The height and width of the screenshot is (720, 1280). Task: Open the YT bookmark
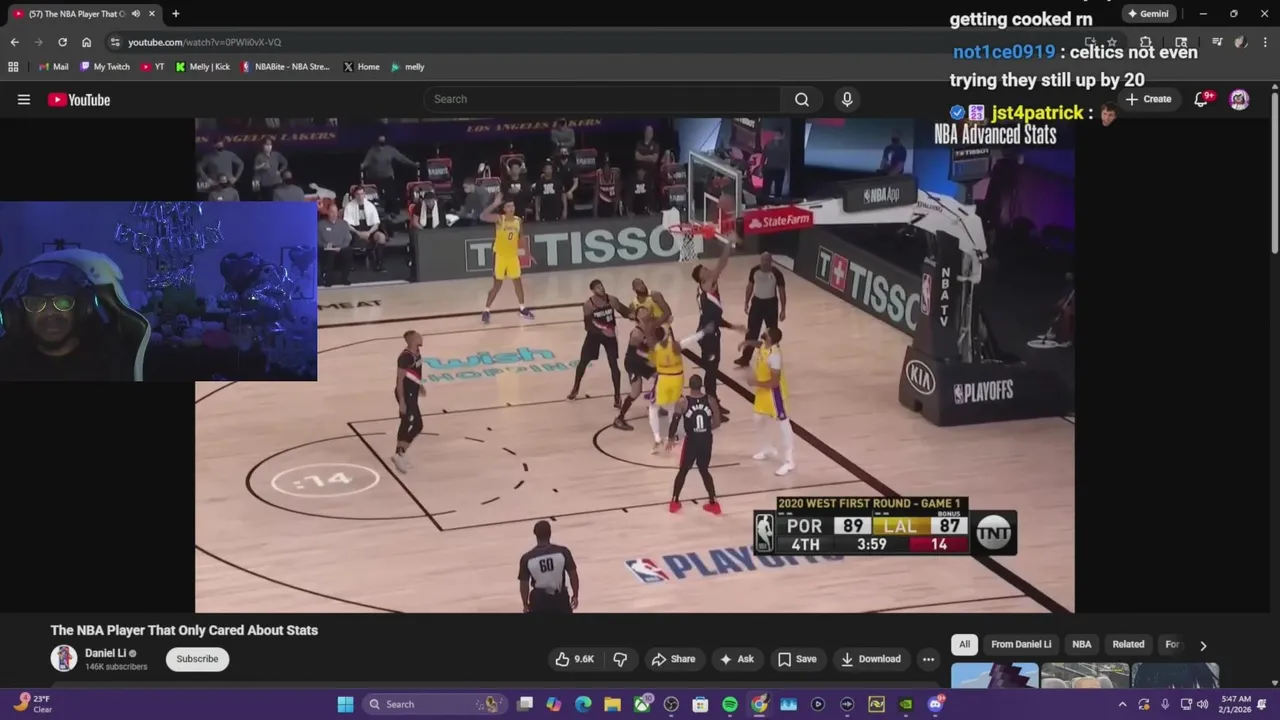pos(153,67)
